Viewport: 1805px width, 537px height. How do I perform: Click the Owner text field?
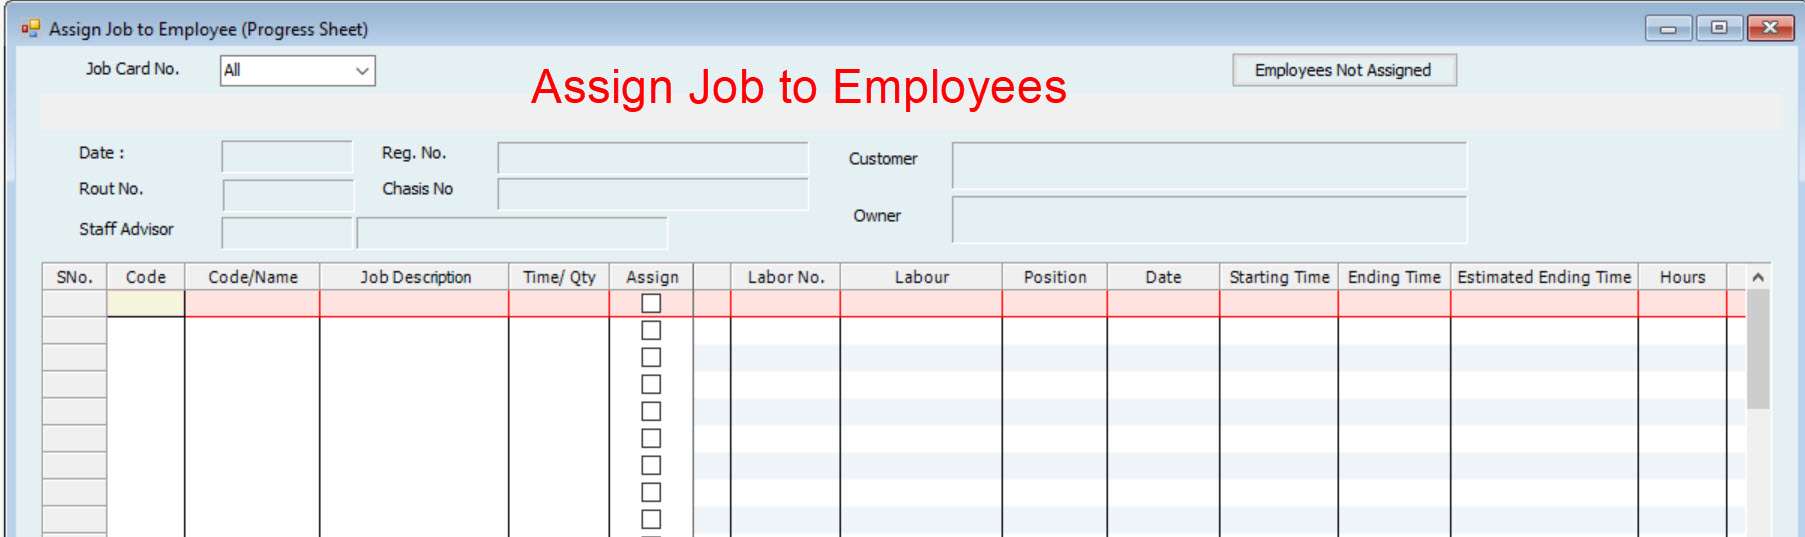[x=1209, y=219]
